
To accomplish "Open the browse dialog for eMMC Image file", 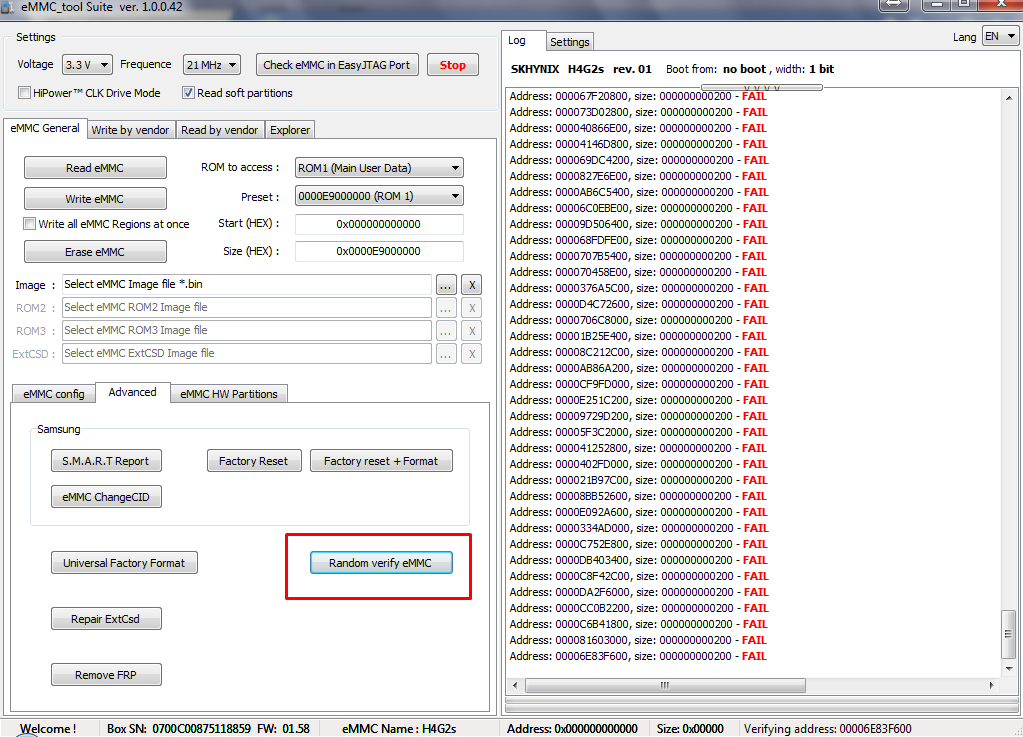I will pos(445,285).
